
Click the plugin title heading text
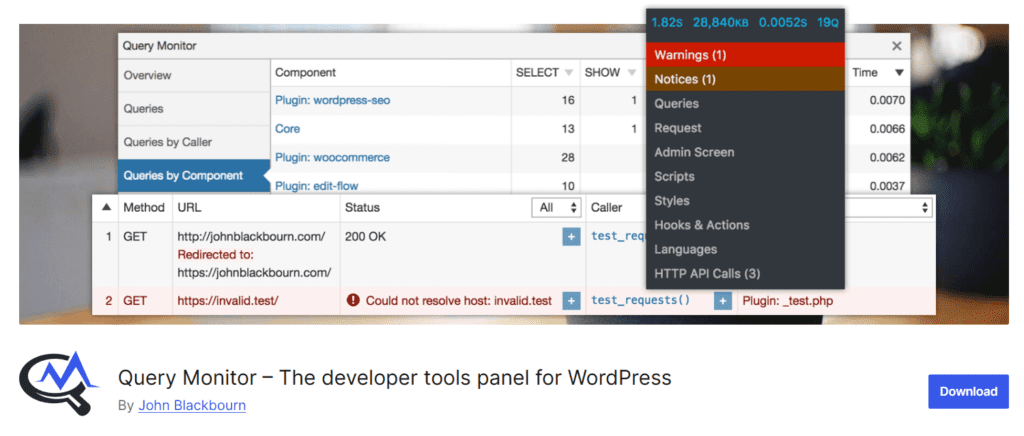pos(394,377)
